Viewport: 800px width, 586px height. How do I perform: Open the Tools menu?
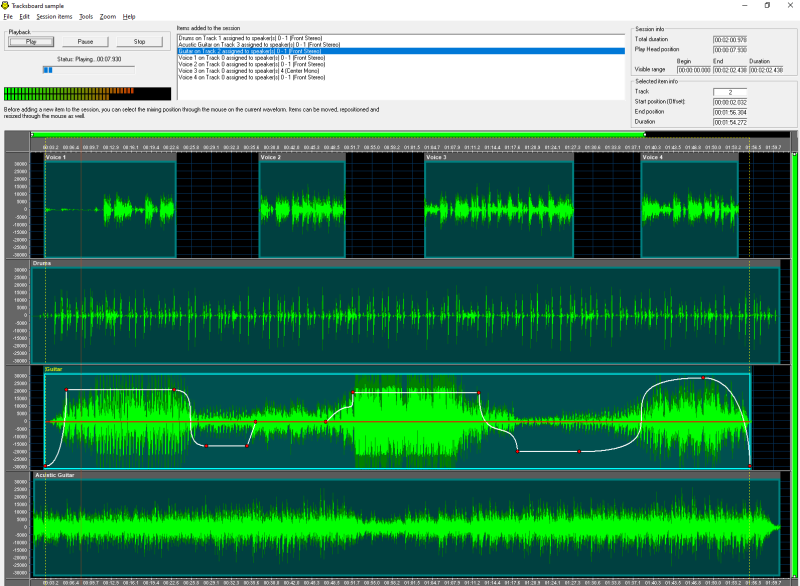[86, 17]
